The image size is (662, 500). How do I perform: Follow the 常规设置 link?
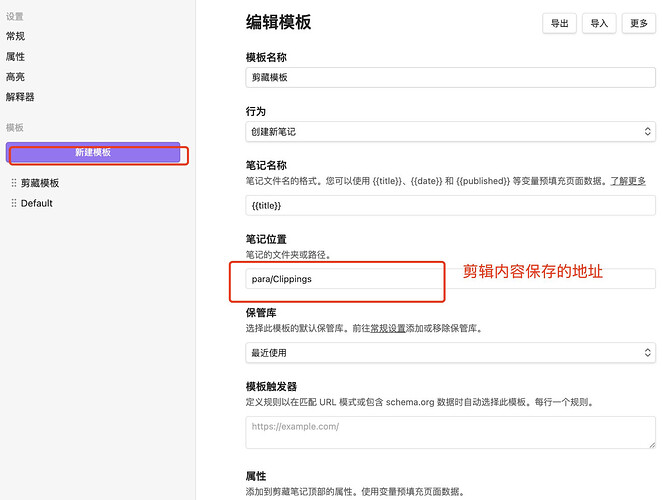tap(388, 328)
